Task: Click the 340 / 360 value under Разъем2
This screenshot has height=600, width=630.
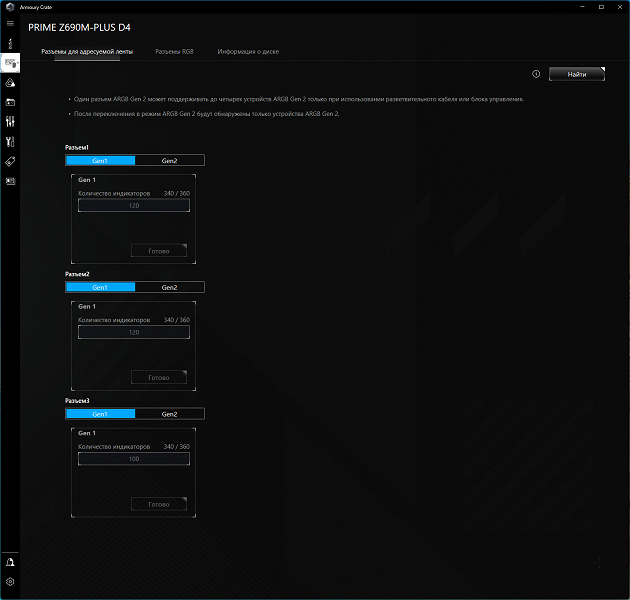Action: [177, 320]
